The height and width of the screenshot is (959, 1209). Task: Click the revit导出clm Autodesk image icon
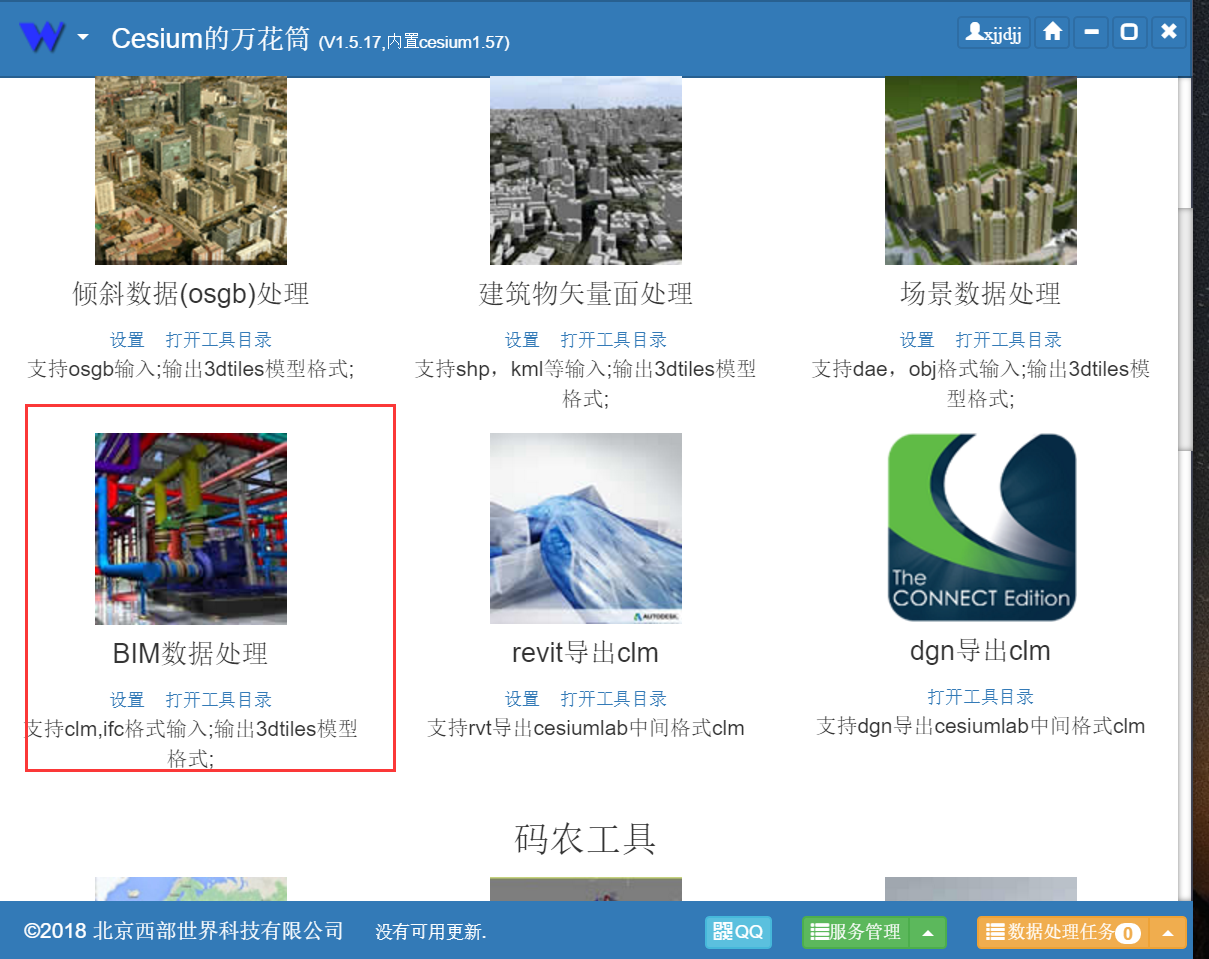[x=585, y=528]
